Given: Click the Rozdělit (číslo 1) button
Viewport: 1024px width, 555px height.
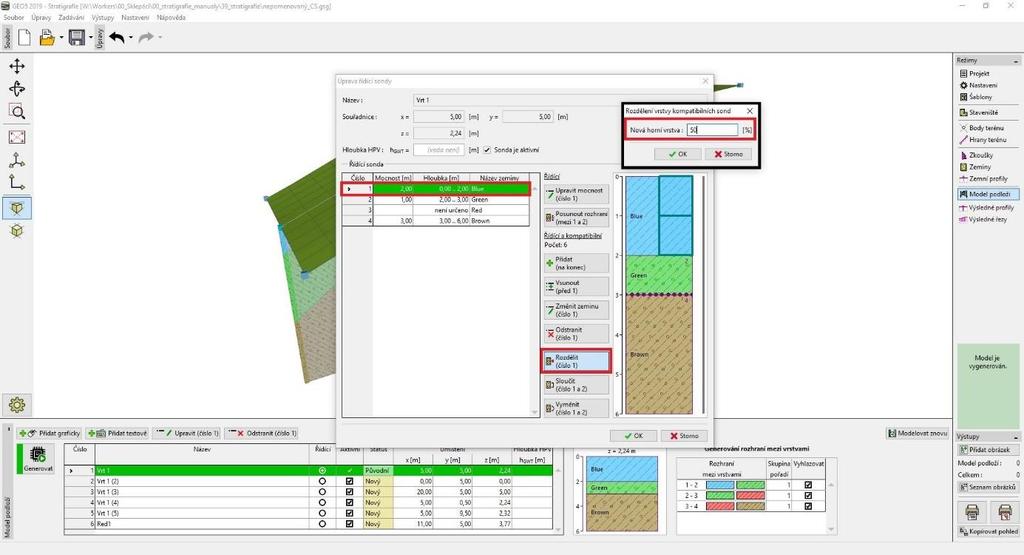Looking at the screenshot, I should (576, 361).
